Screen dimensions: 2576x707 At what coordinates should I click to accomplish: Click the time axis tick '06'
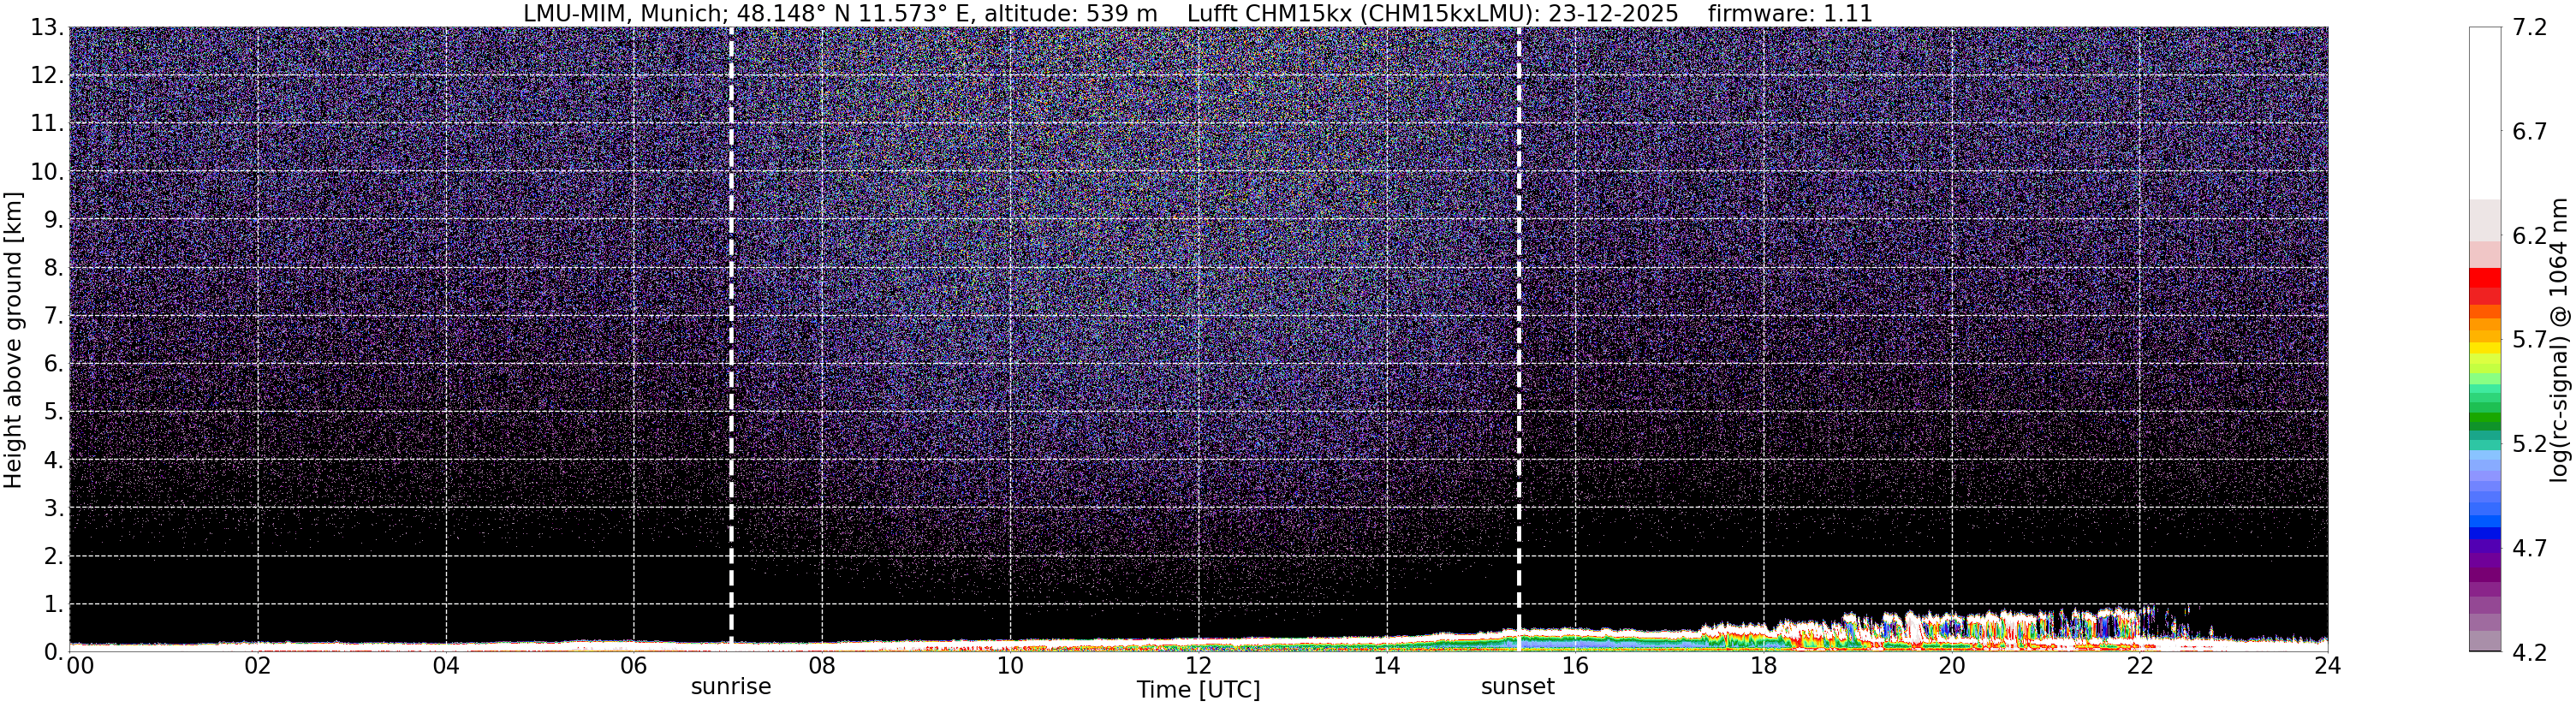634,666
